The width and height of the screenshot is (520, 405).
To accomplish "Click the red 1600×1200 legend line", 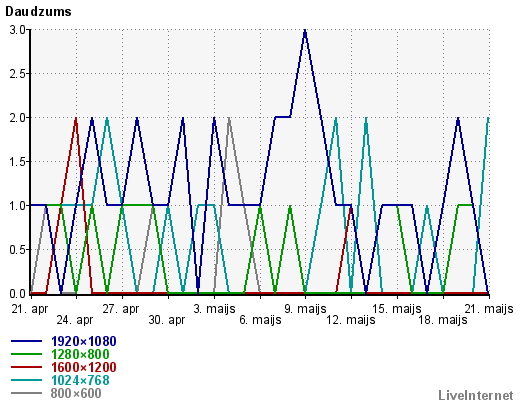I will pos(27,367).
